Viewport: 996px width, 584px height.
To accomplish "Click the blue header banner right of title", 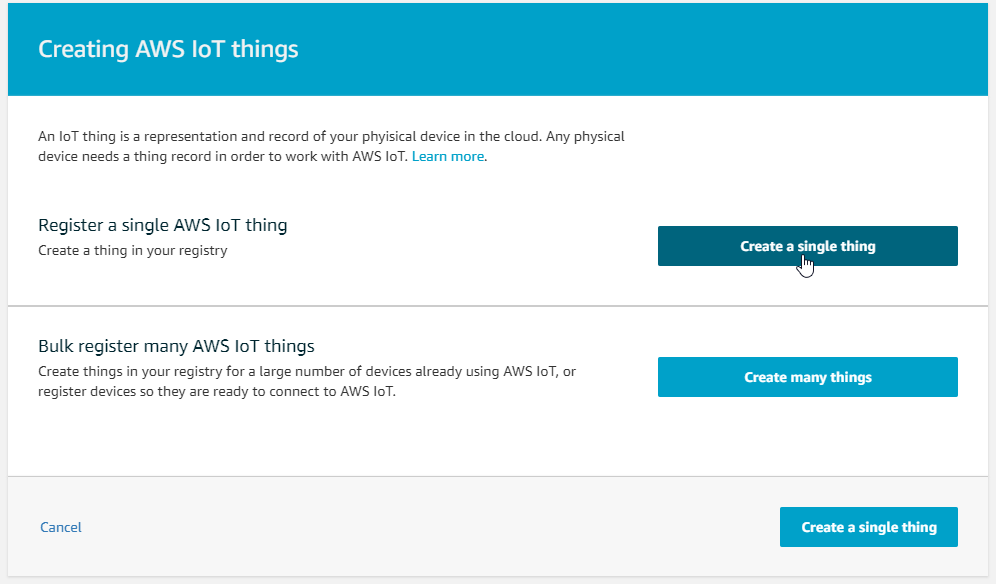I will click(635, 49).
